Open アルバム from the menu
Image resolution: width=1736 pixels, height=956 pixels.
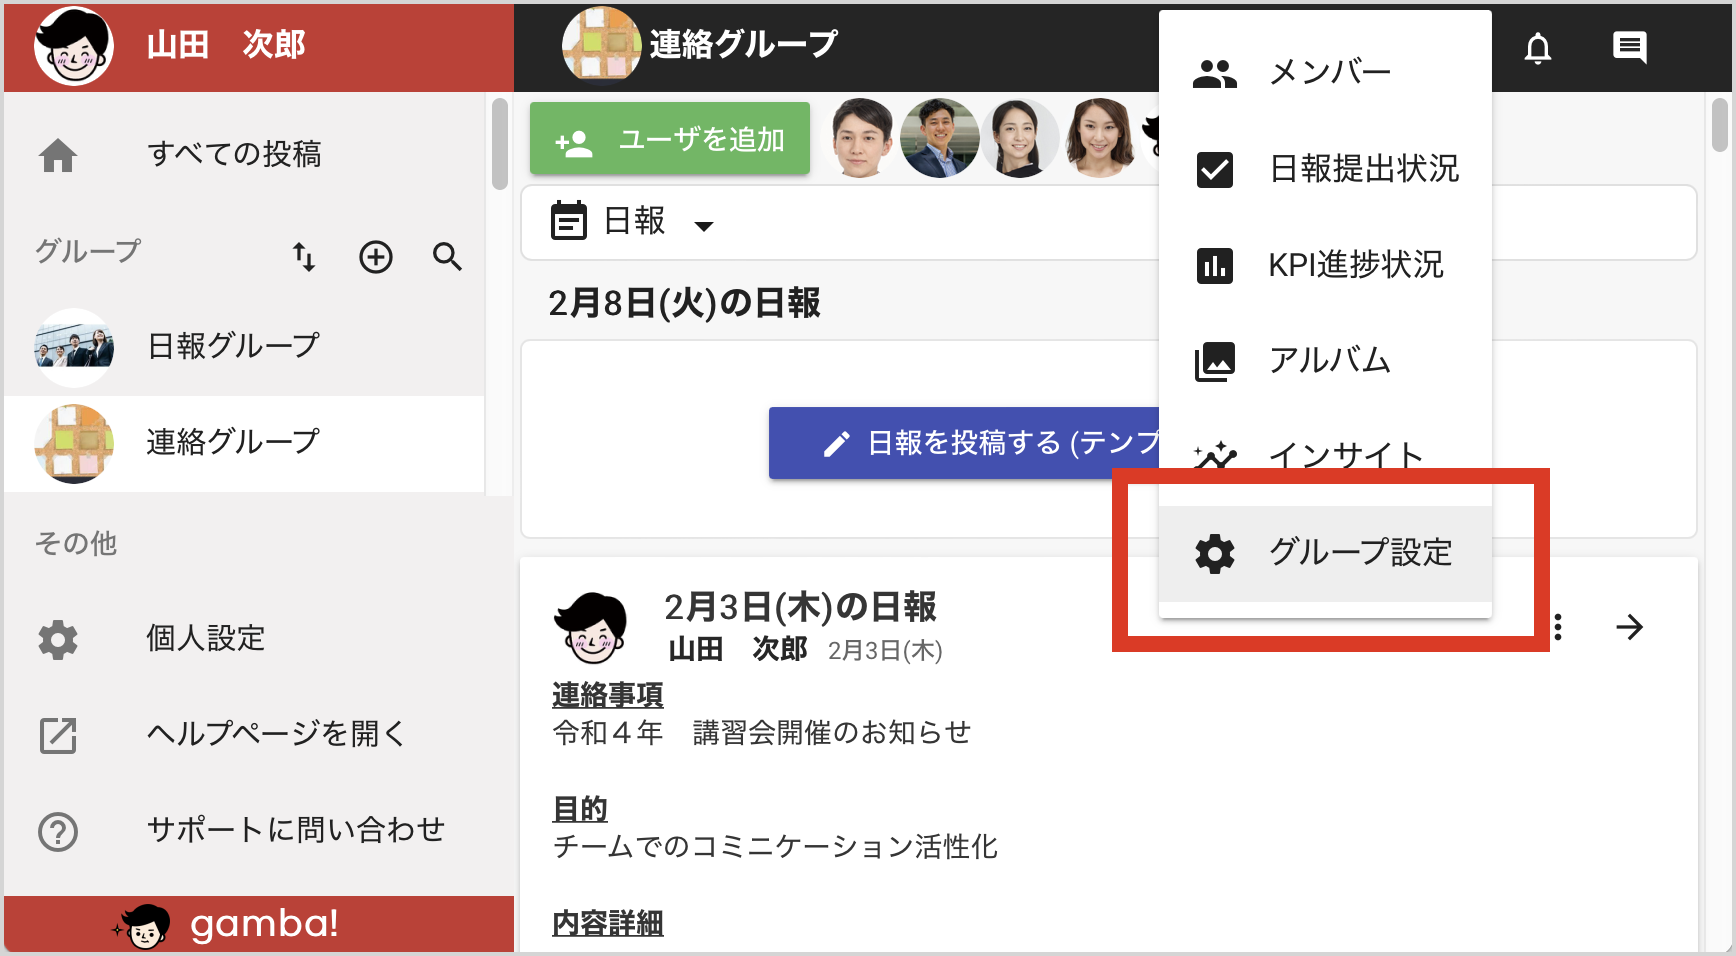1324,361
